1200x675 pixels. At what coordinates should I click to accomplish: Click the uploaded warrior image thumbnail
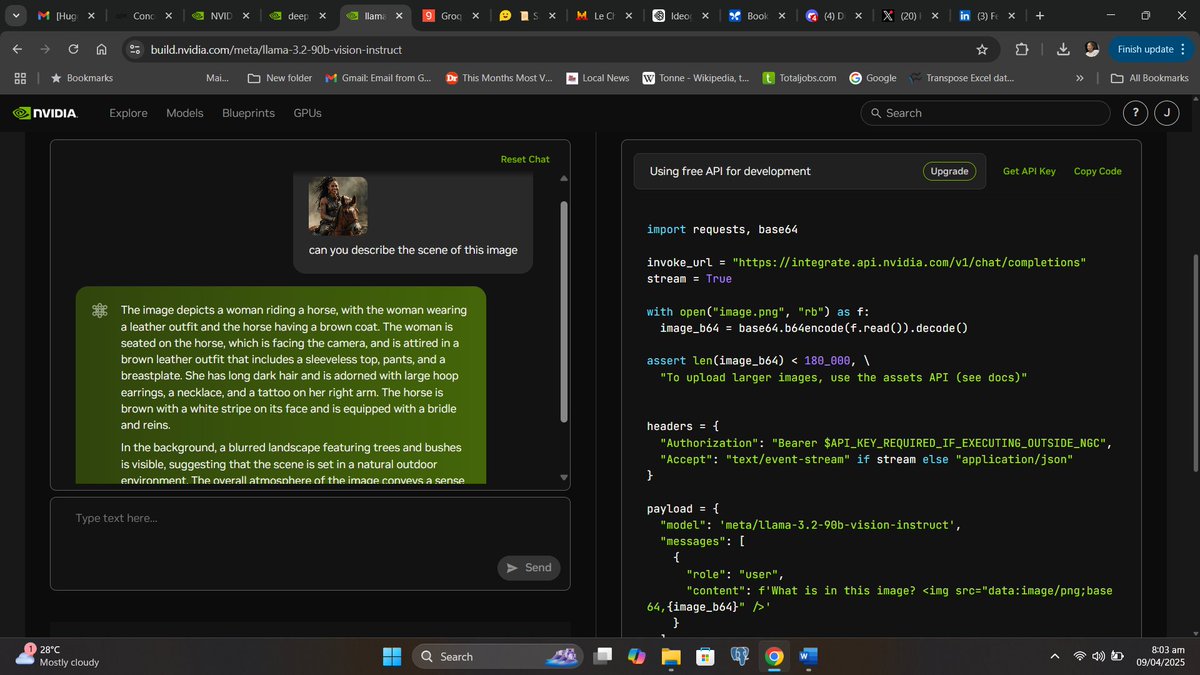tap(337, 207)
